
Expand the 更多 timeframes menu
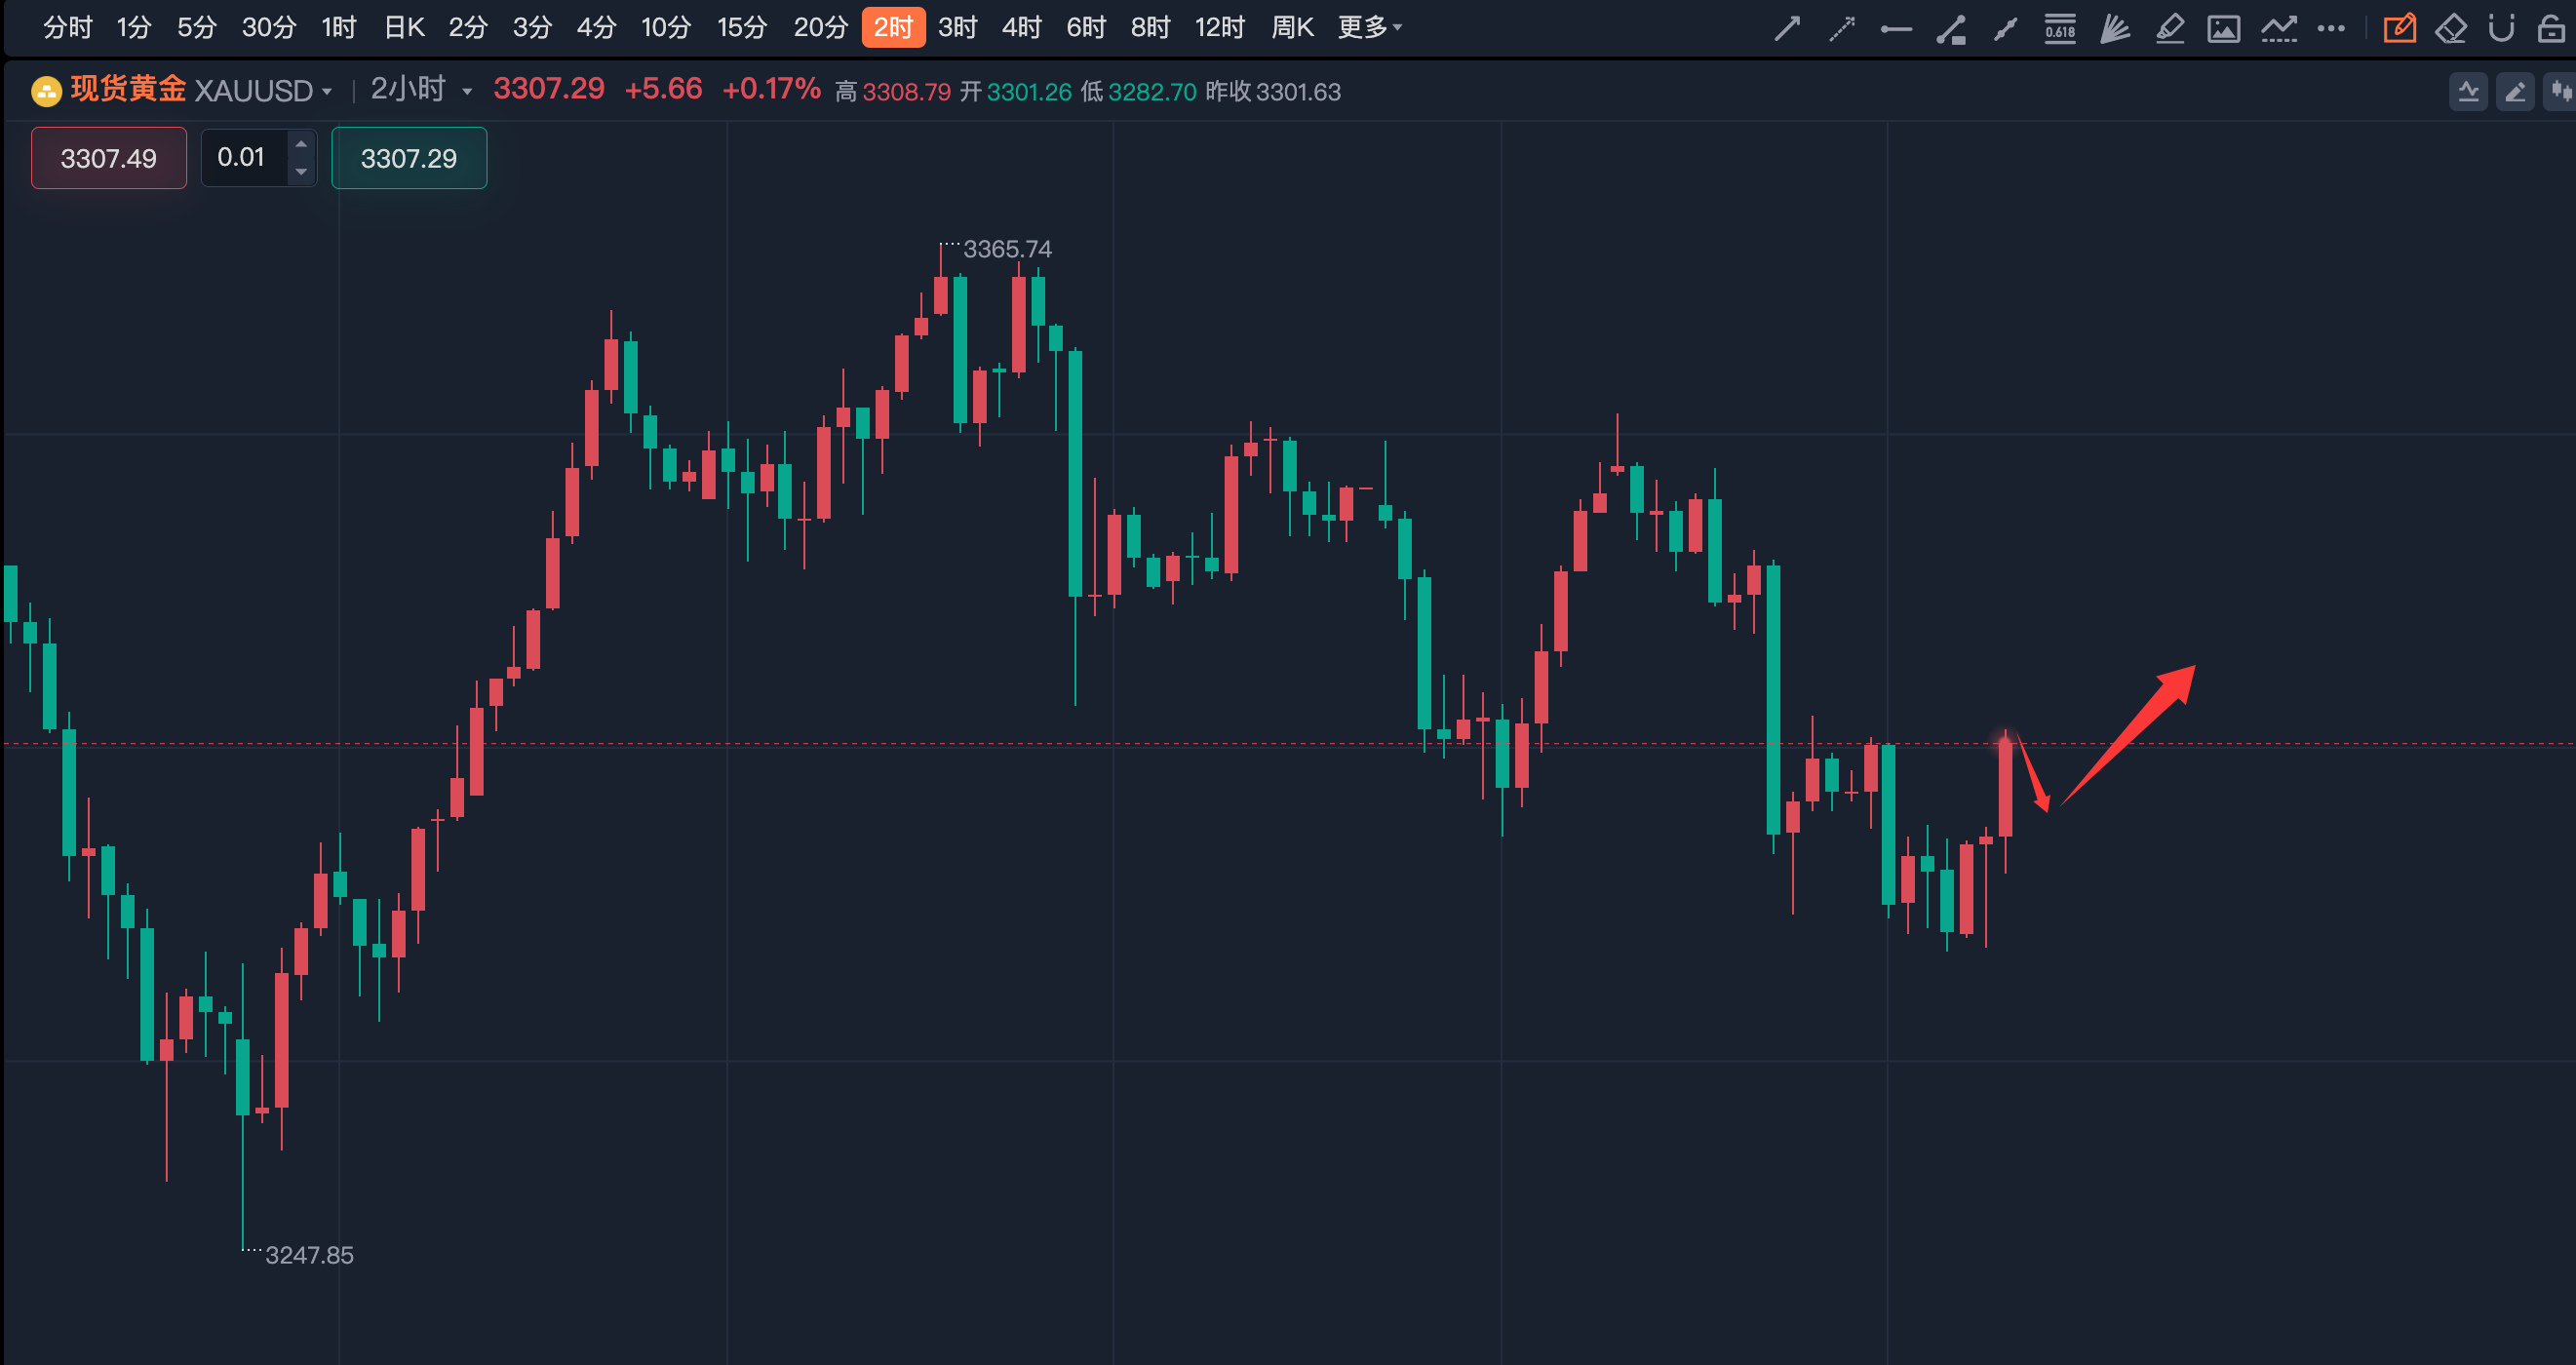(1370, 28)
